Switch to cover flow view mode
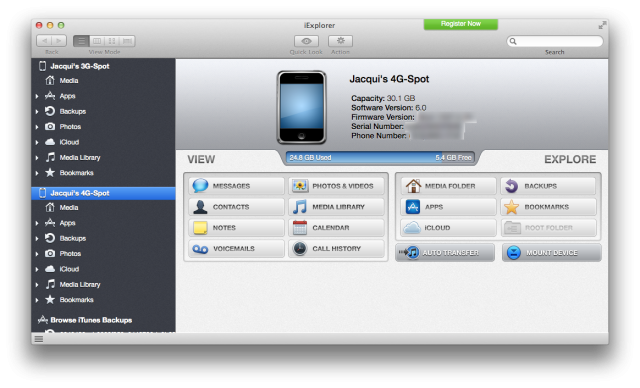The image size is (640, 388). pyautogui.click(x=127, y=41)
